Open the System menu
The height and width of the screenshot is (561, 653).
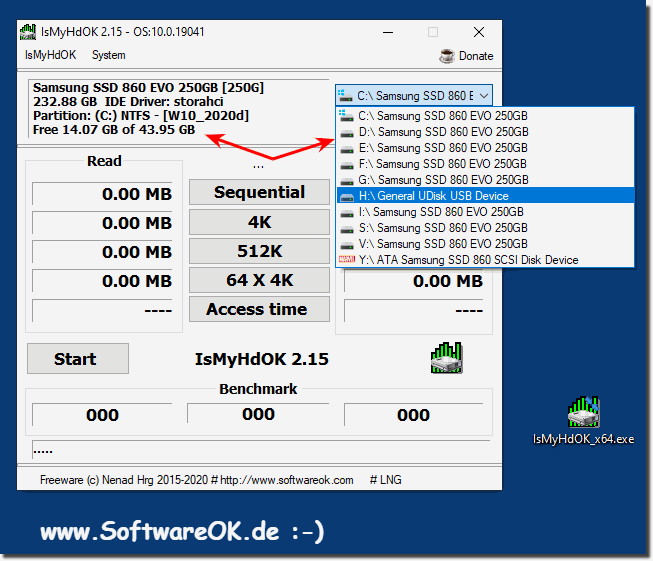point(108,55)
